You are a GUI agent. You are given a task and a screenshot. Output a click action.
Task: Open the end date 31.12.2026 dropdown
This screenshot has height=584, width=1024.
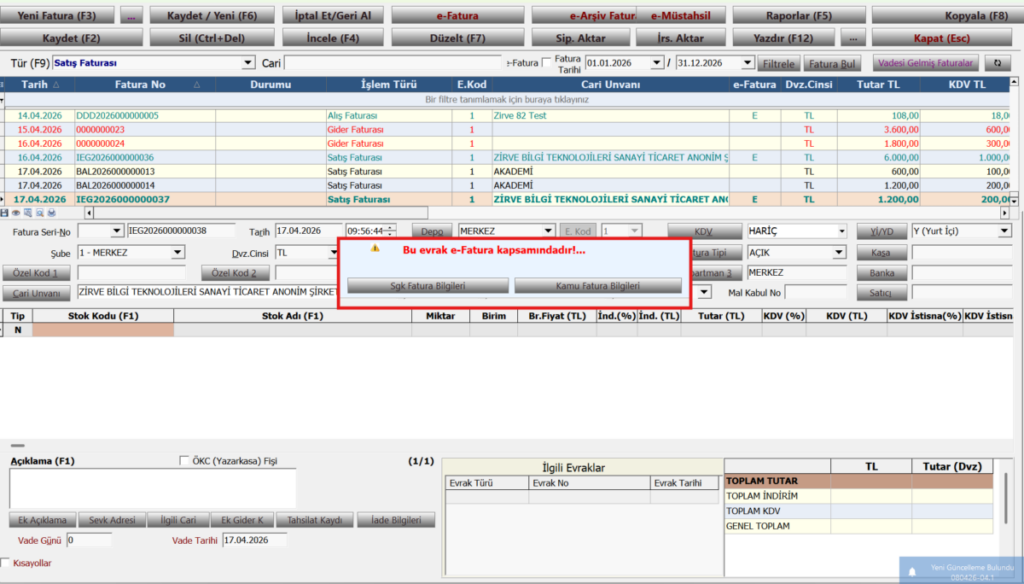(747, 63)
